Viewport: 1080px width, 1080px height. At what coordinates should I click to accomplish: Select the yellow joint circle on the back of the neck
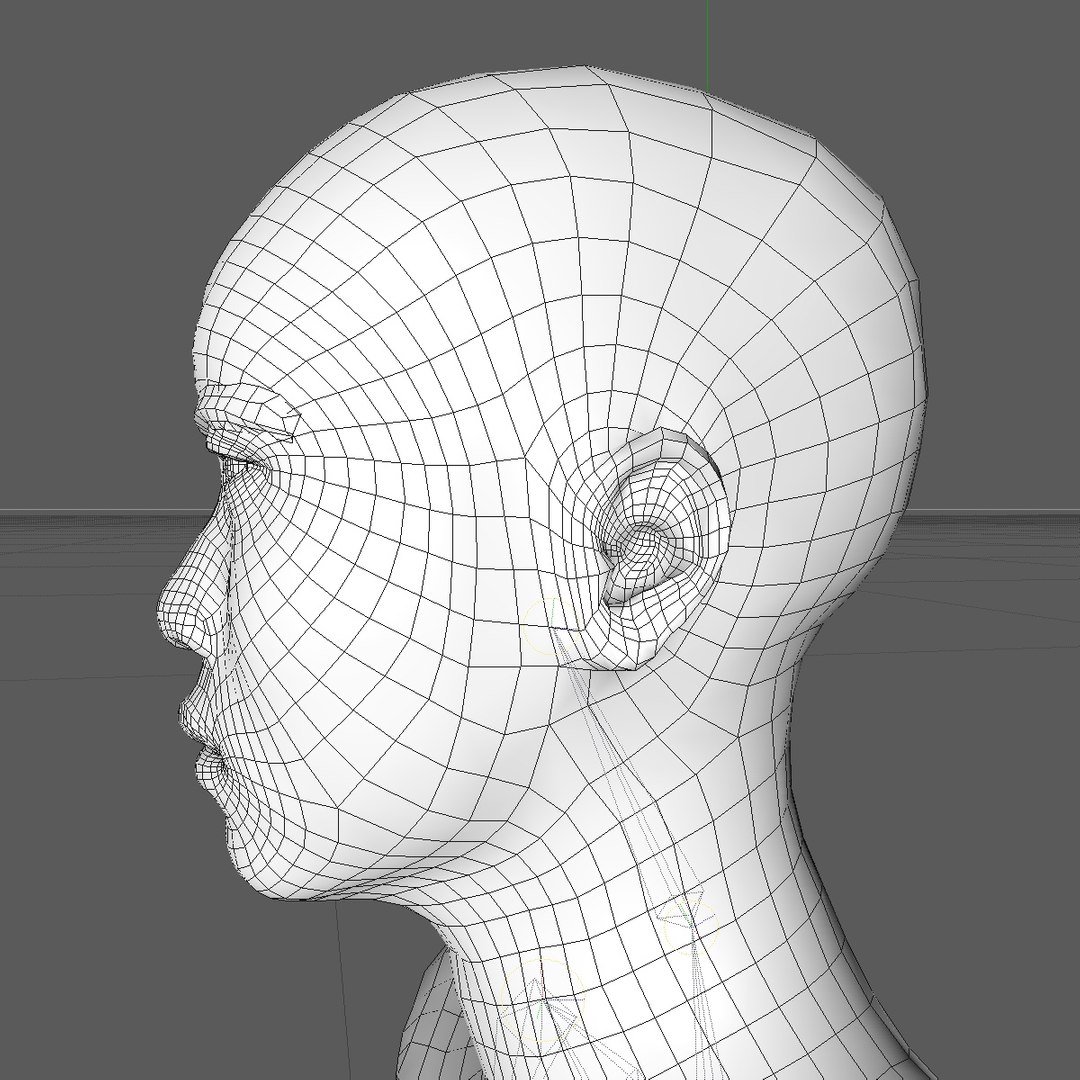tap(691, 928)
